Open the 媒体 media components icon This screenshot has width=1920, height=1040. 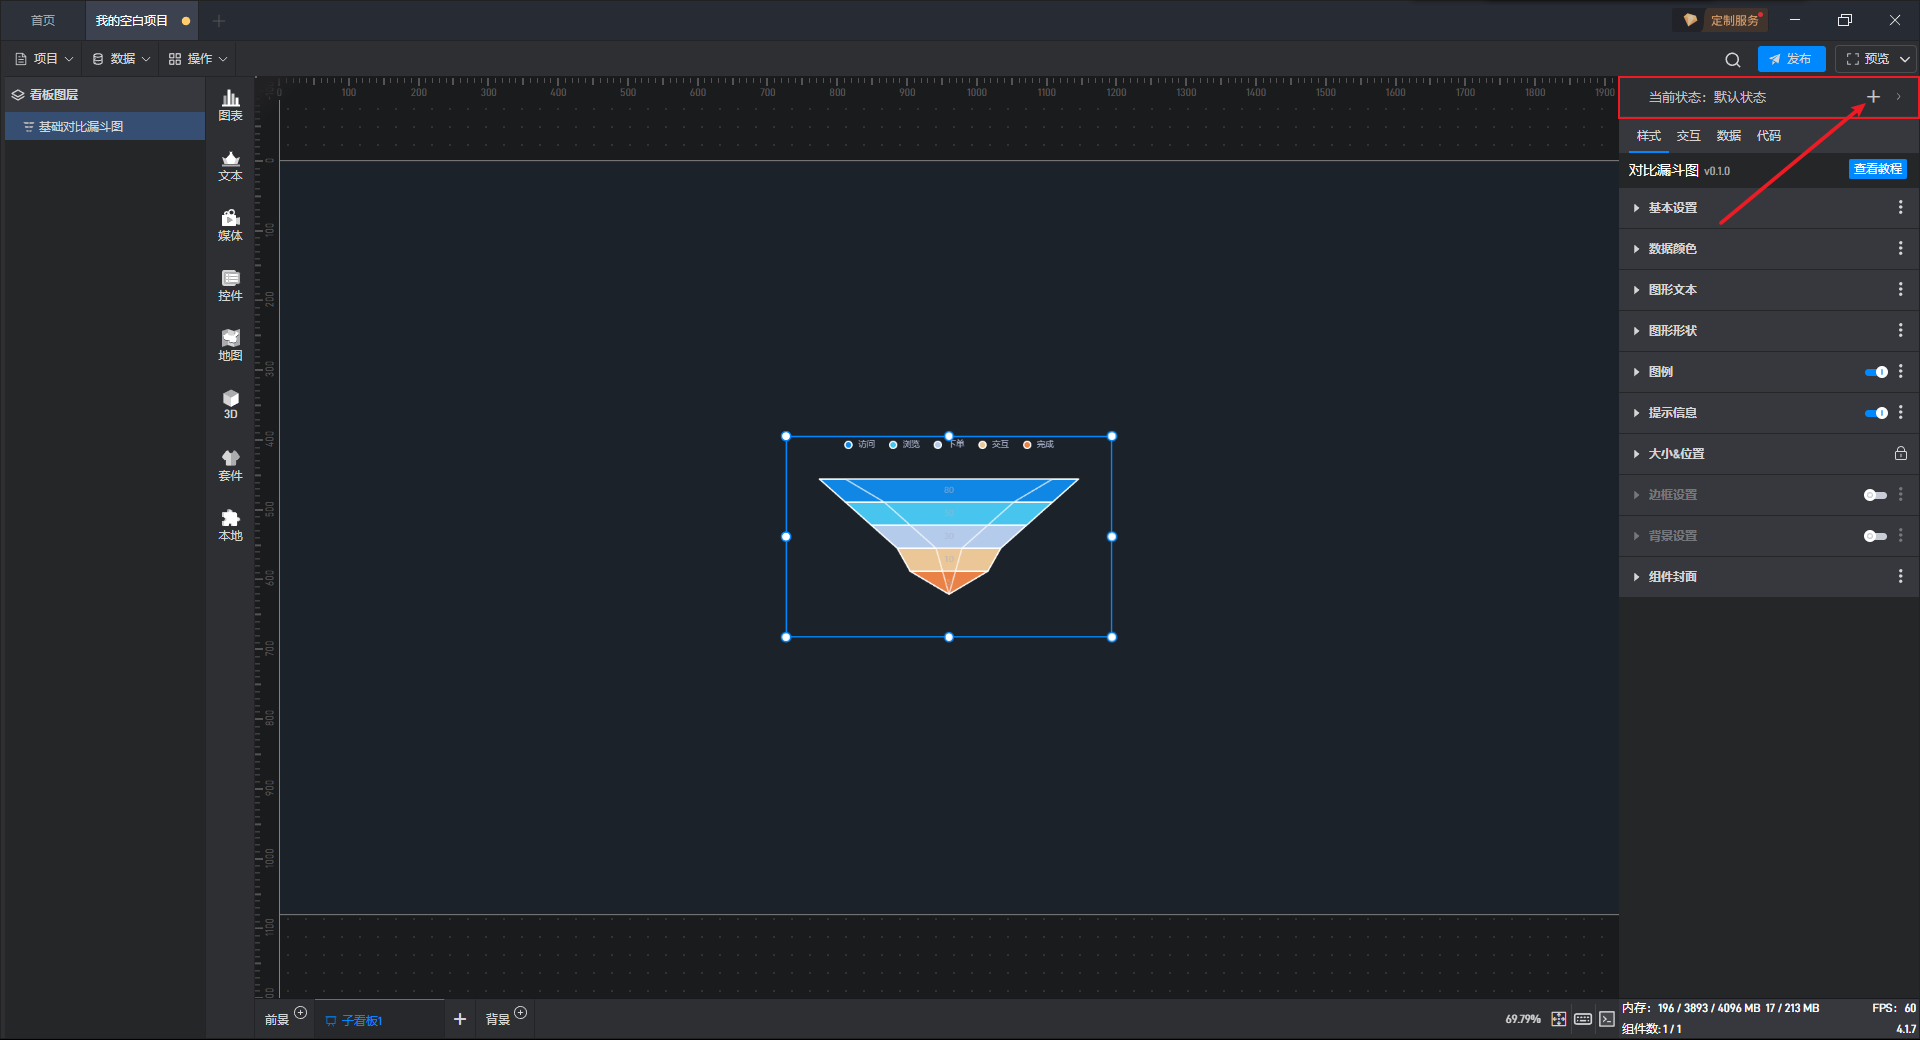230,225
